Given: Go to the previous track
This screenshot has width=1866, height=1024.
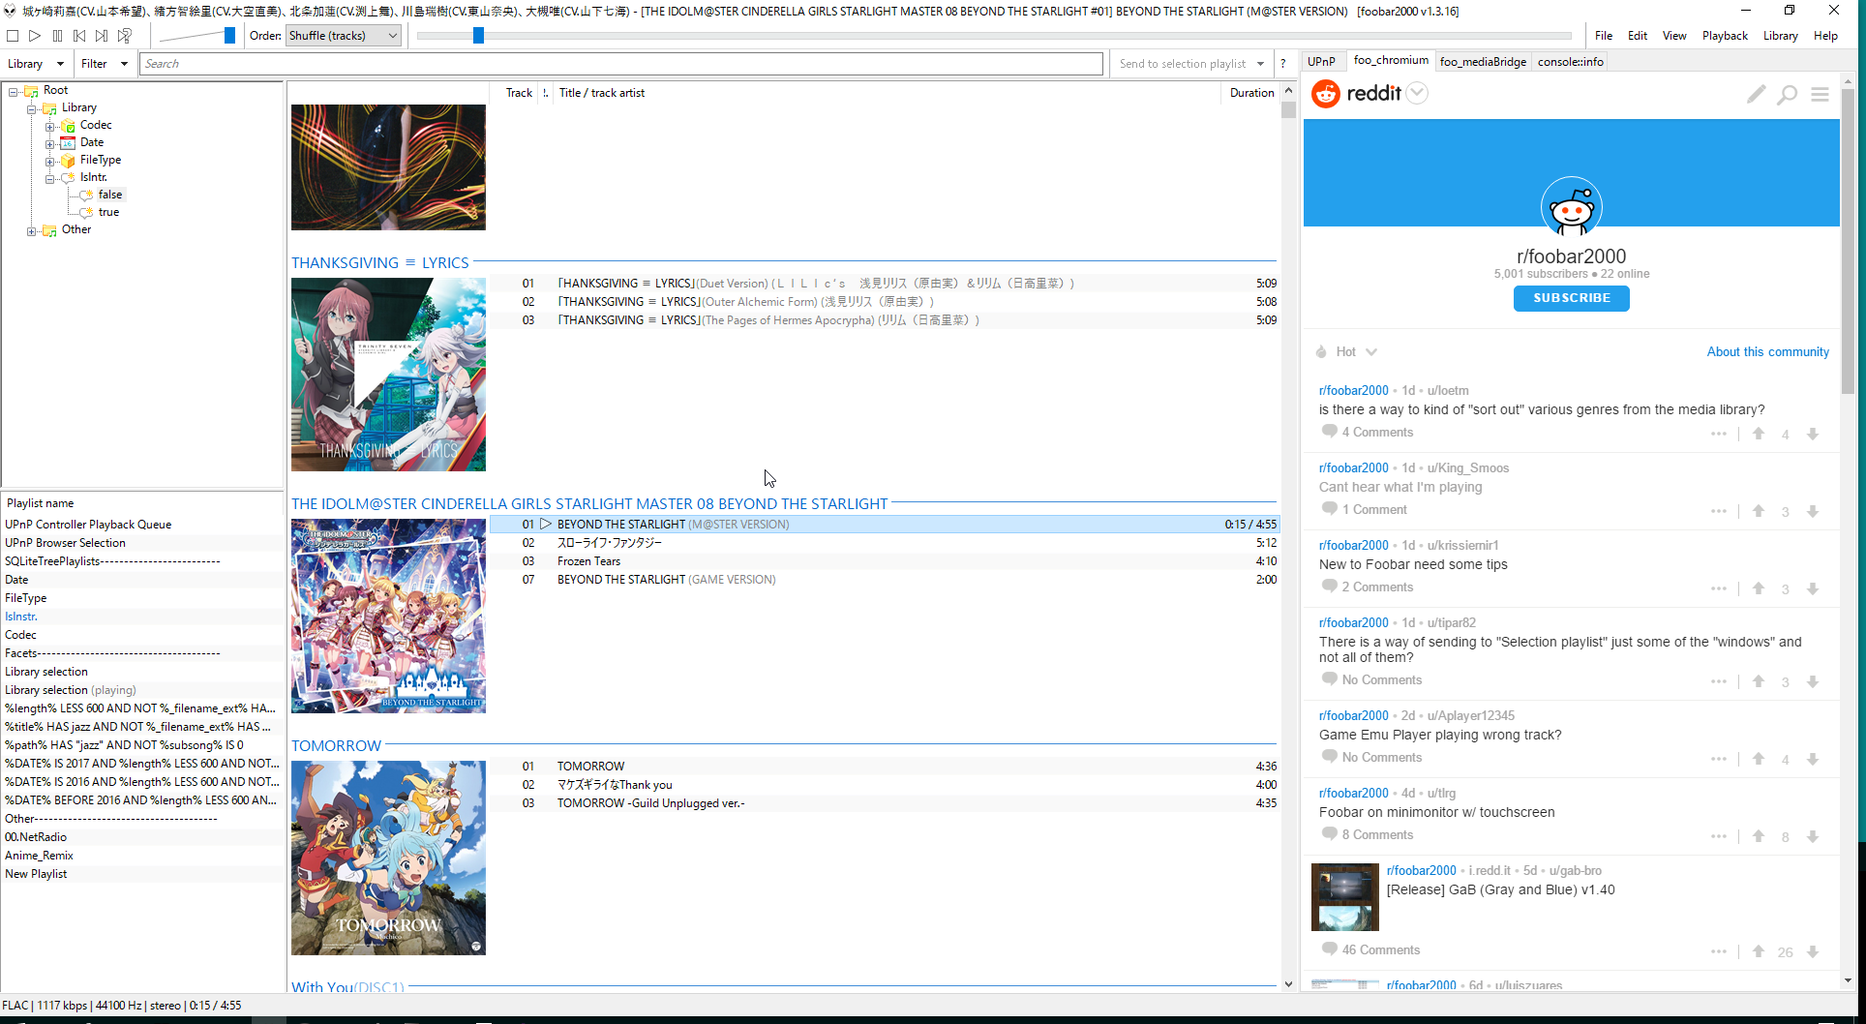Looking at the screenshot, I should coord(79,36).
